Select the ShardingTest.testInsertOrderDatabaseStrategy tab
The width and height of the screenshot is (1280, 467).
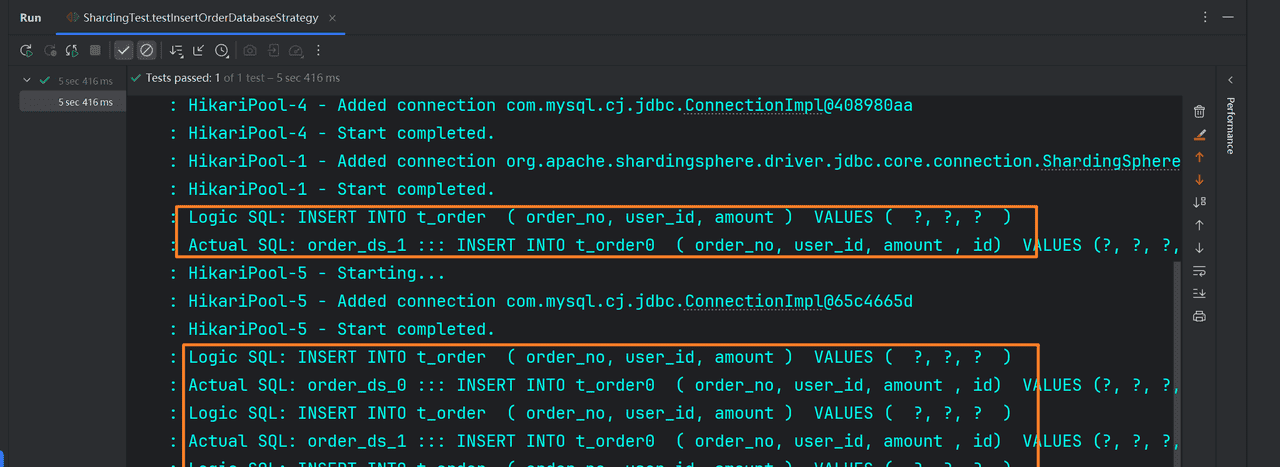pyautogui.click(x=199, y=18)
